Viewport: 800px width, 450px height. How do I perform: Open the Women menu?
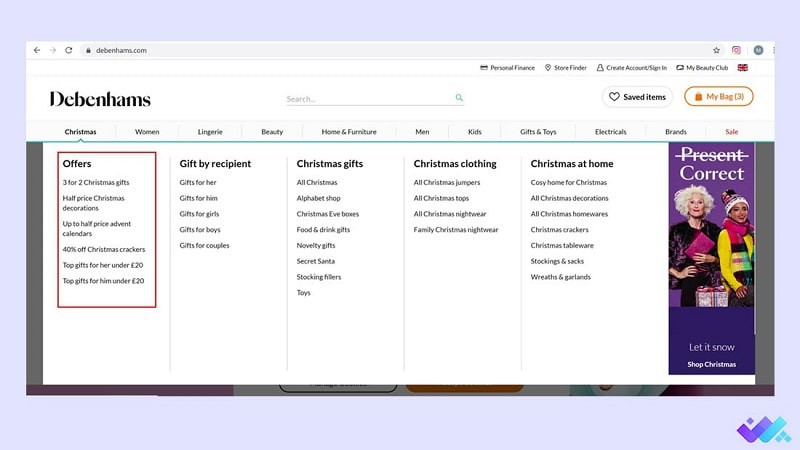click(x=147, y=132)
